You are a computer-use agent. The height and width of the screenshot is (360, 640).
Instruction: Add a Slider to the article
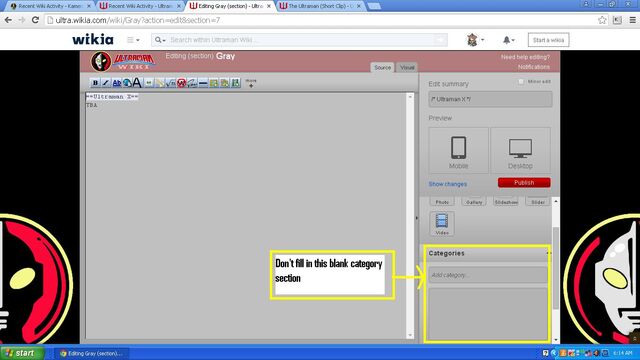click(538, 202)
